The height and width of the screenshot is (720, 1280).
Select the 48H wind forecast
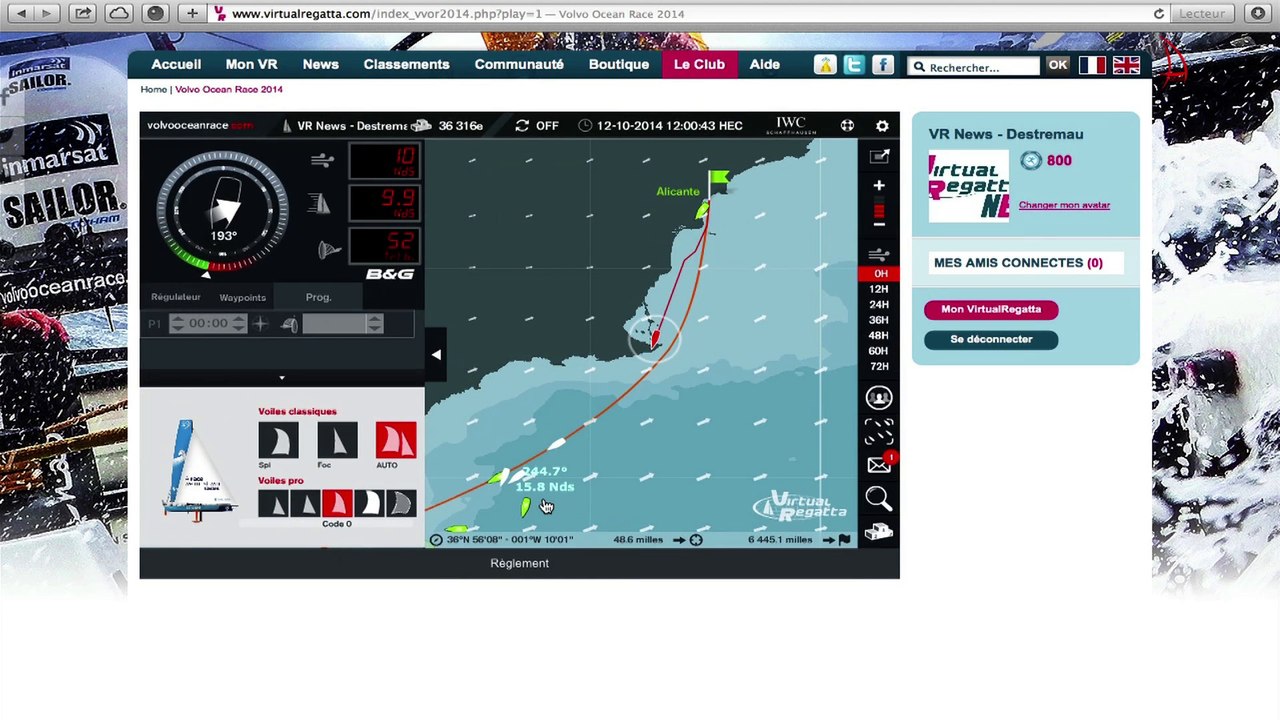pyautogui.click(x=879, y=335)
